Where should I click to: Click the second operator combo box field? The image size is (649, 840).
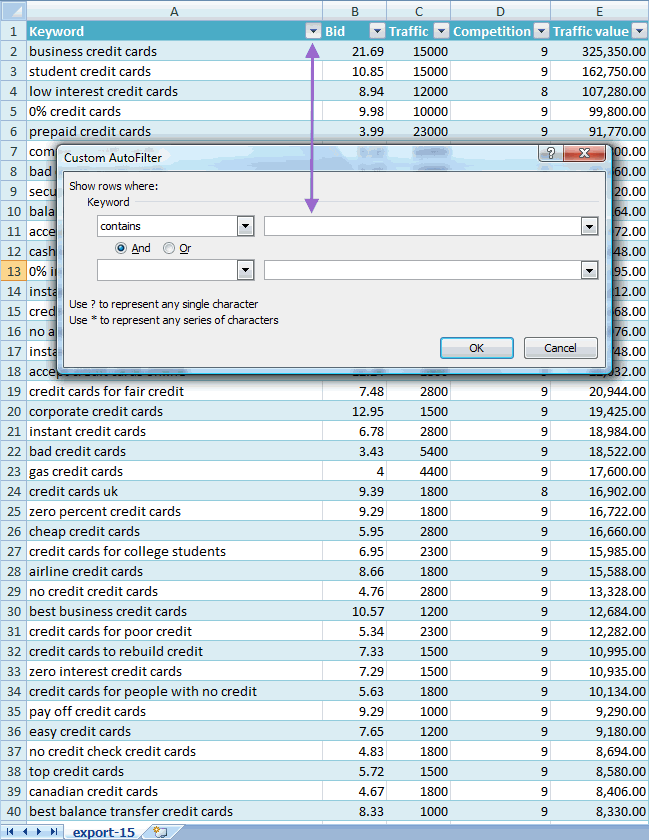167,270
